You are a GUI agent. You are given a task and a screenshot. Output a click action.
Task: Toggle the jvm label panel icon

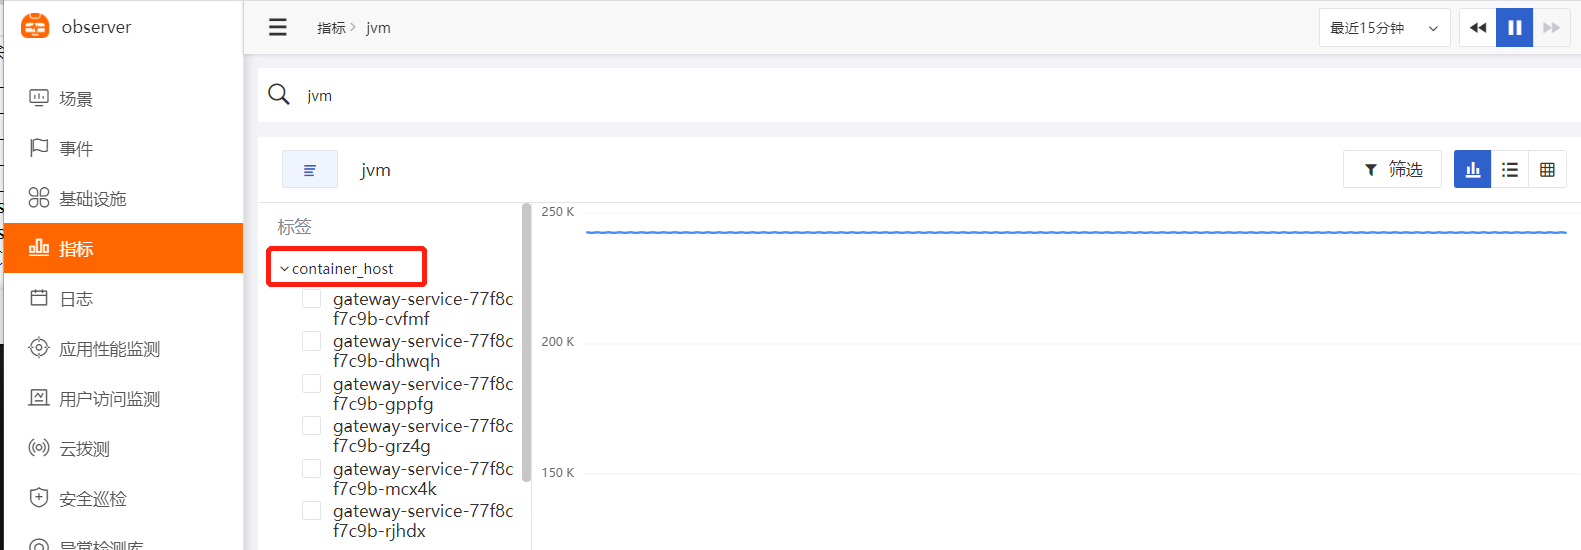310,170
